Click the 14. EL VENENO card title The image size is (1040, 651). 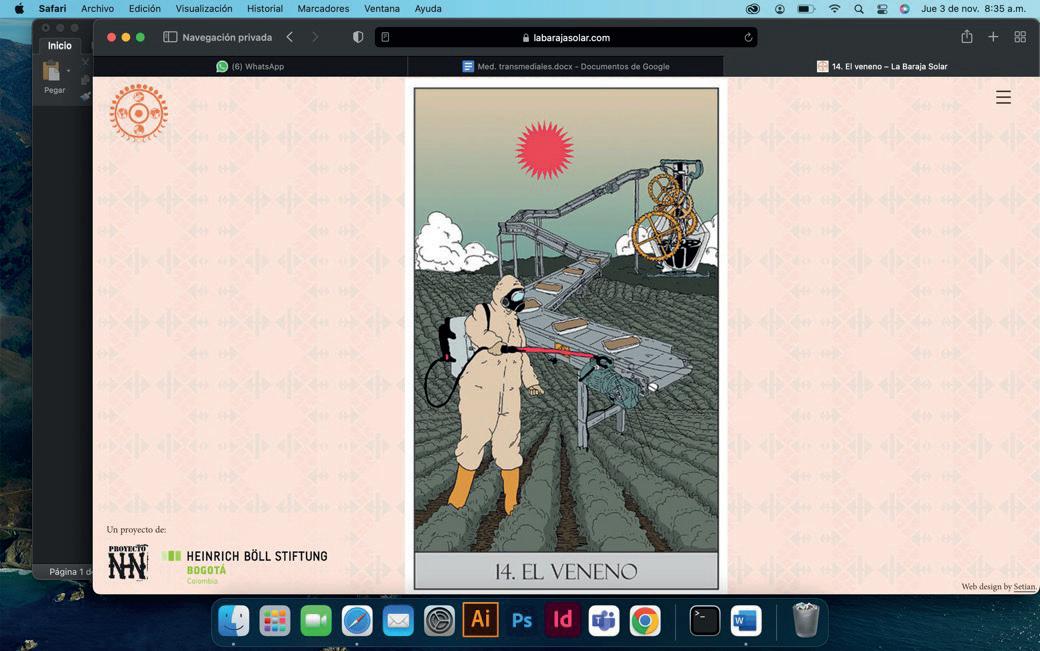point(566,571)
